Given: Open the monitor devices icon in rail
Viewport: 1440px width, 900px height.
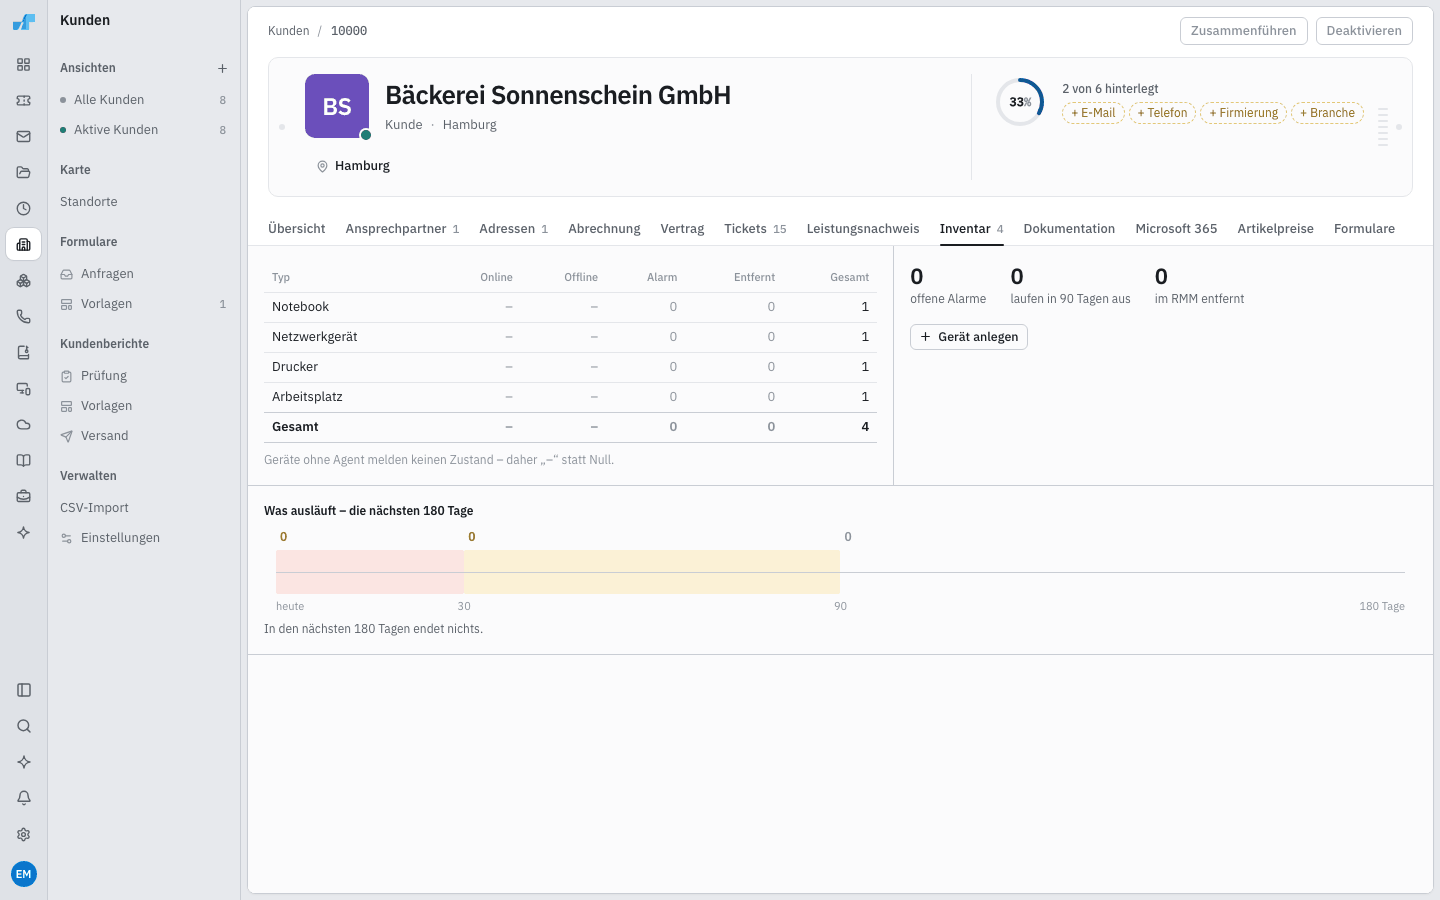Looking at the screenshot, I should coord(24,389).
